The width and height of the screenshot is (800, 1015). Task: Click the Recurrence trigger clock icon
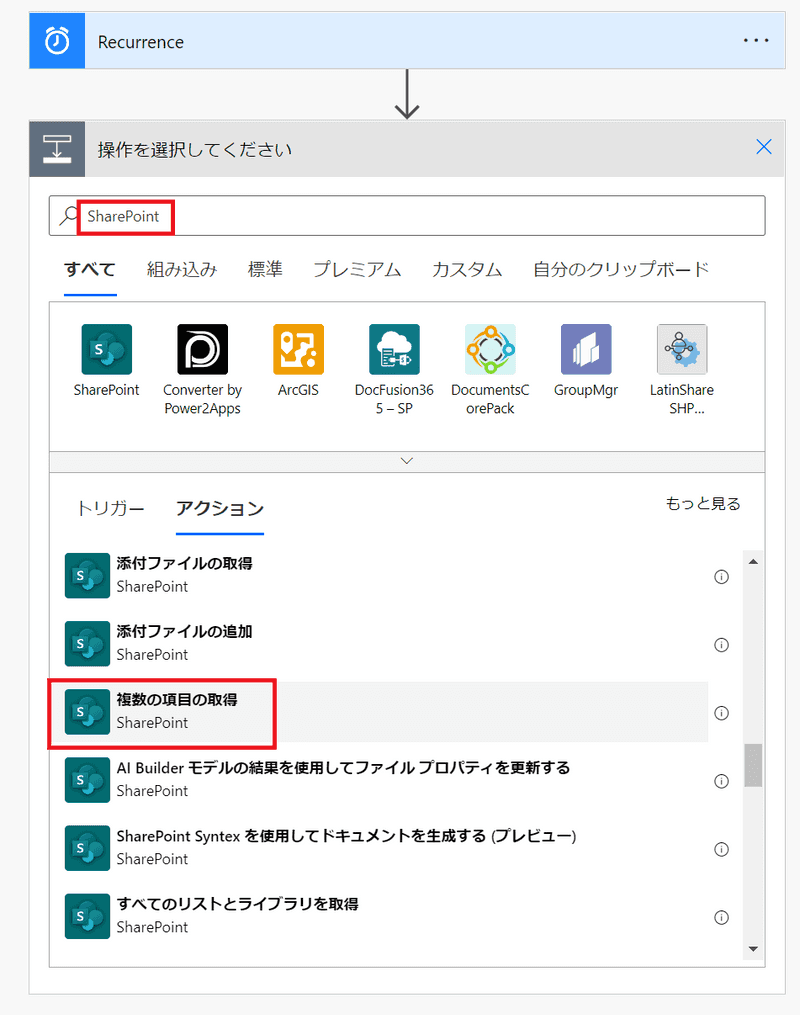(x=57, y=42)
